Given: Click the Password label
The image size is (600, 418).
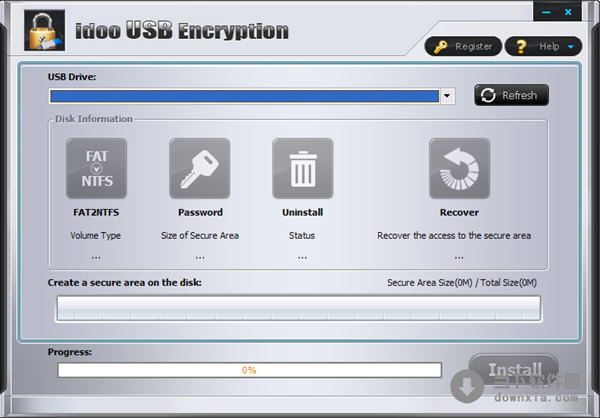Looking at the screenshot, I should coord(200,212).
